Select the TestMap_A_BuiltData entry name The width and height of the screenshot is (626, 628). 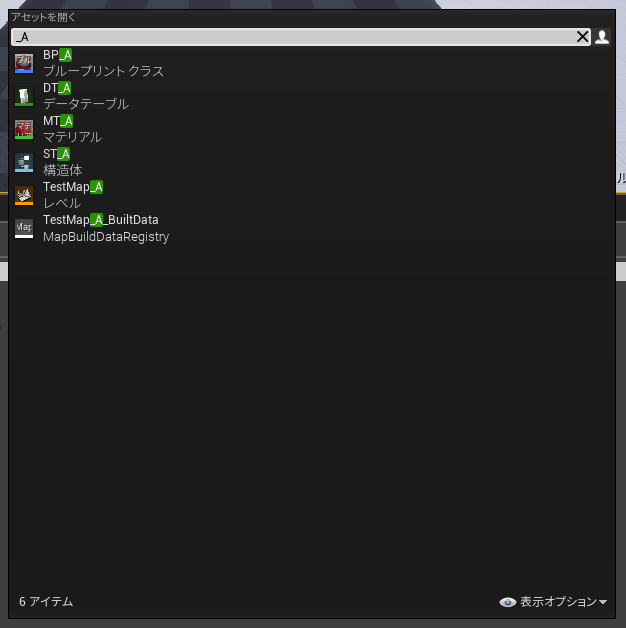click(101, 220)
